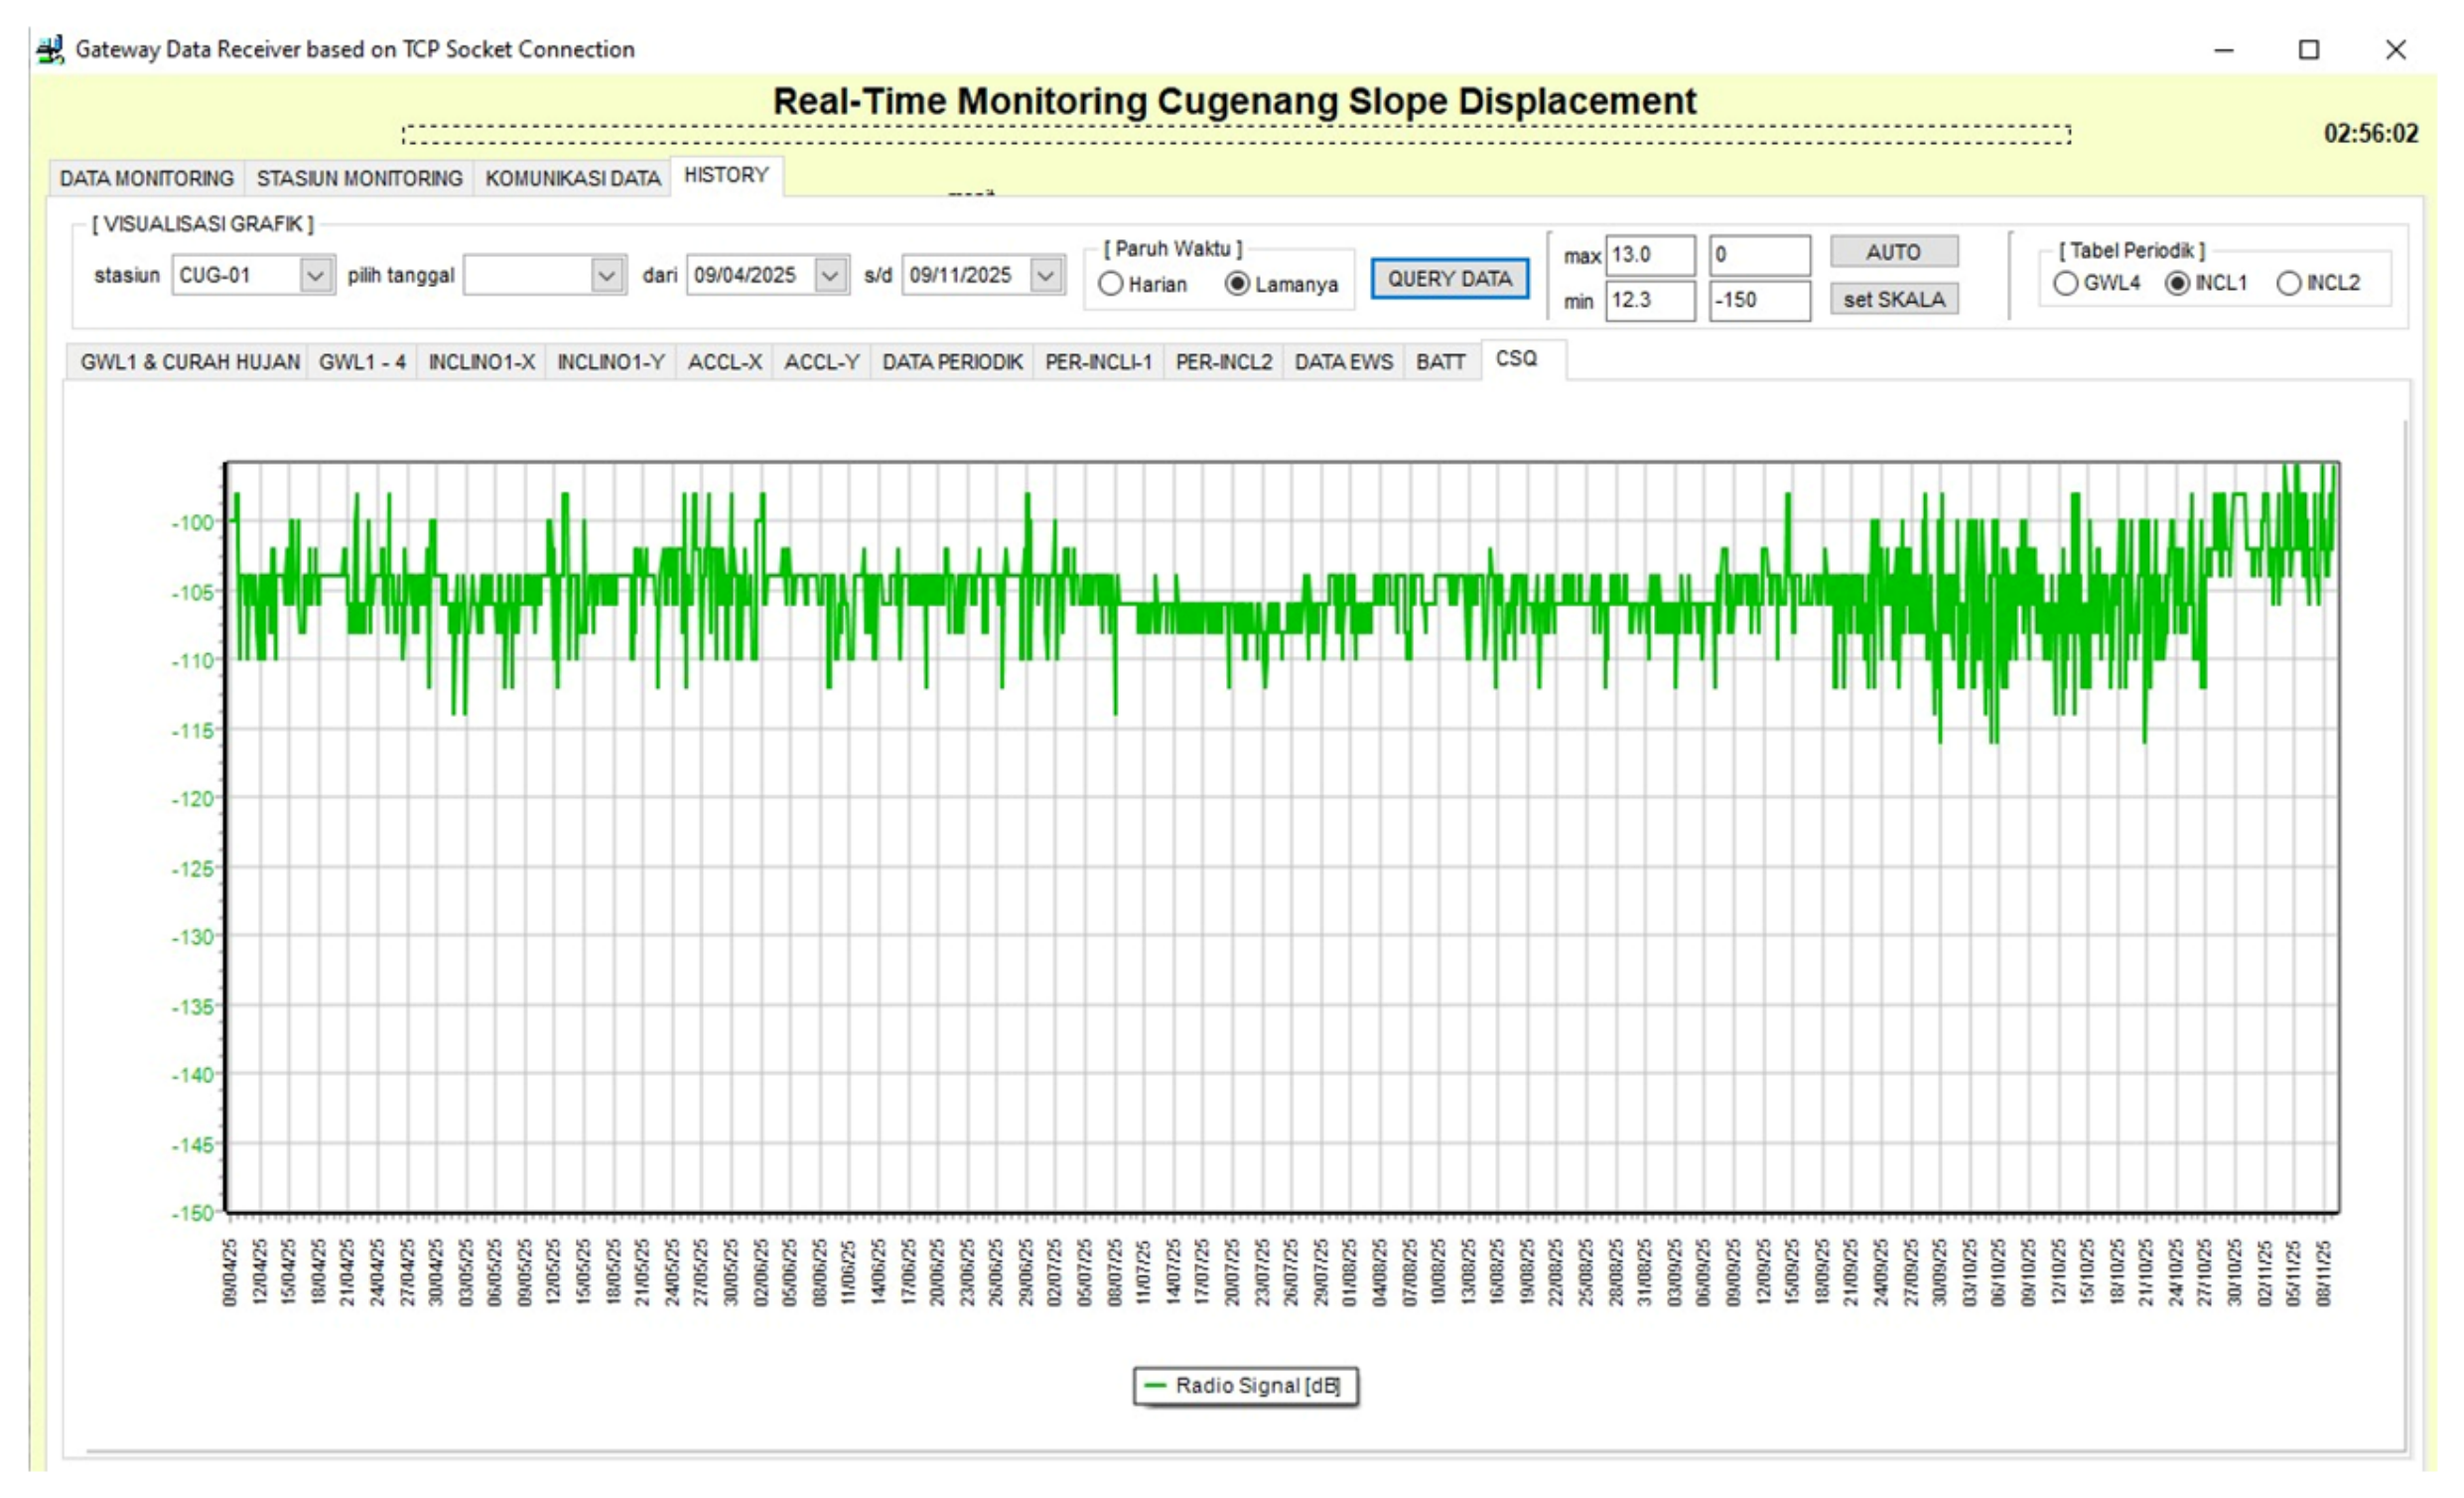The width and height of the screenshot is (2464, 1498).
Task: Maximize the Gateway Data Receiver window
Action: 2309,49
